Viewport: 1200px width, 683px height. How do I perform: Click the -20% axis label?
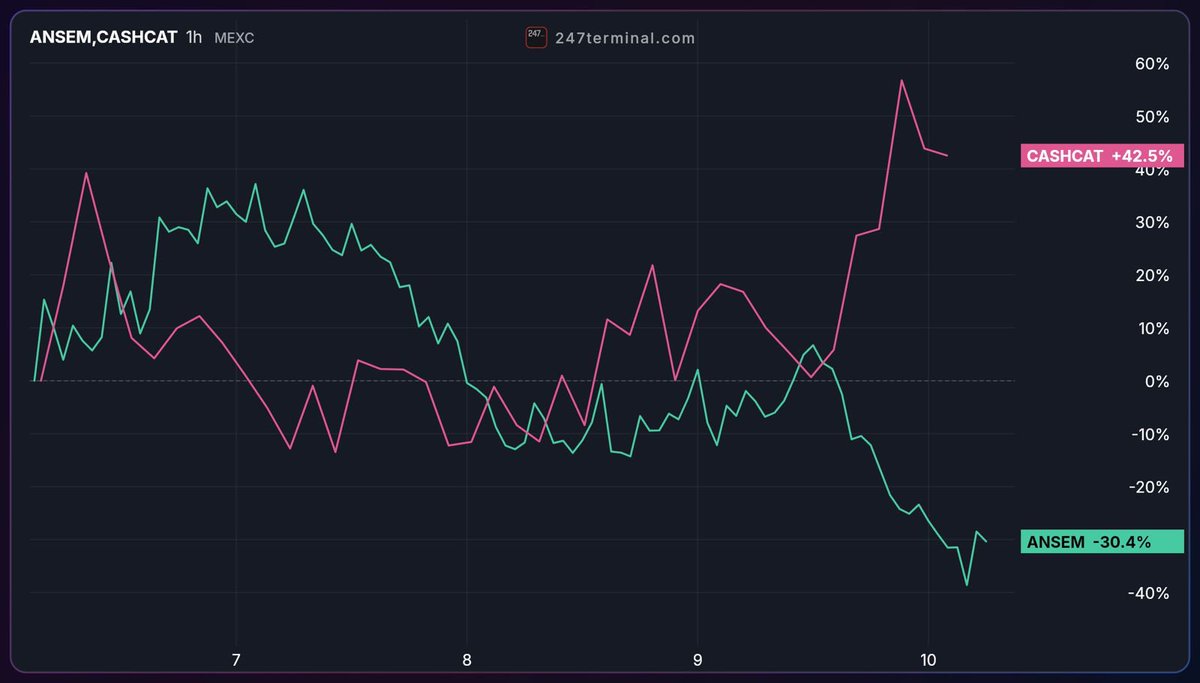pos(1148,488)
